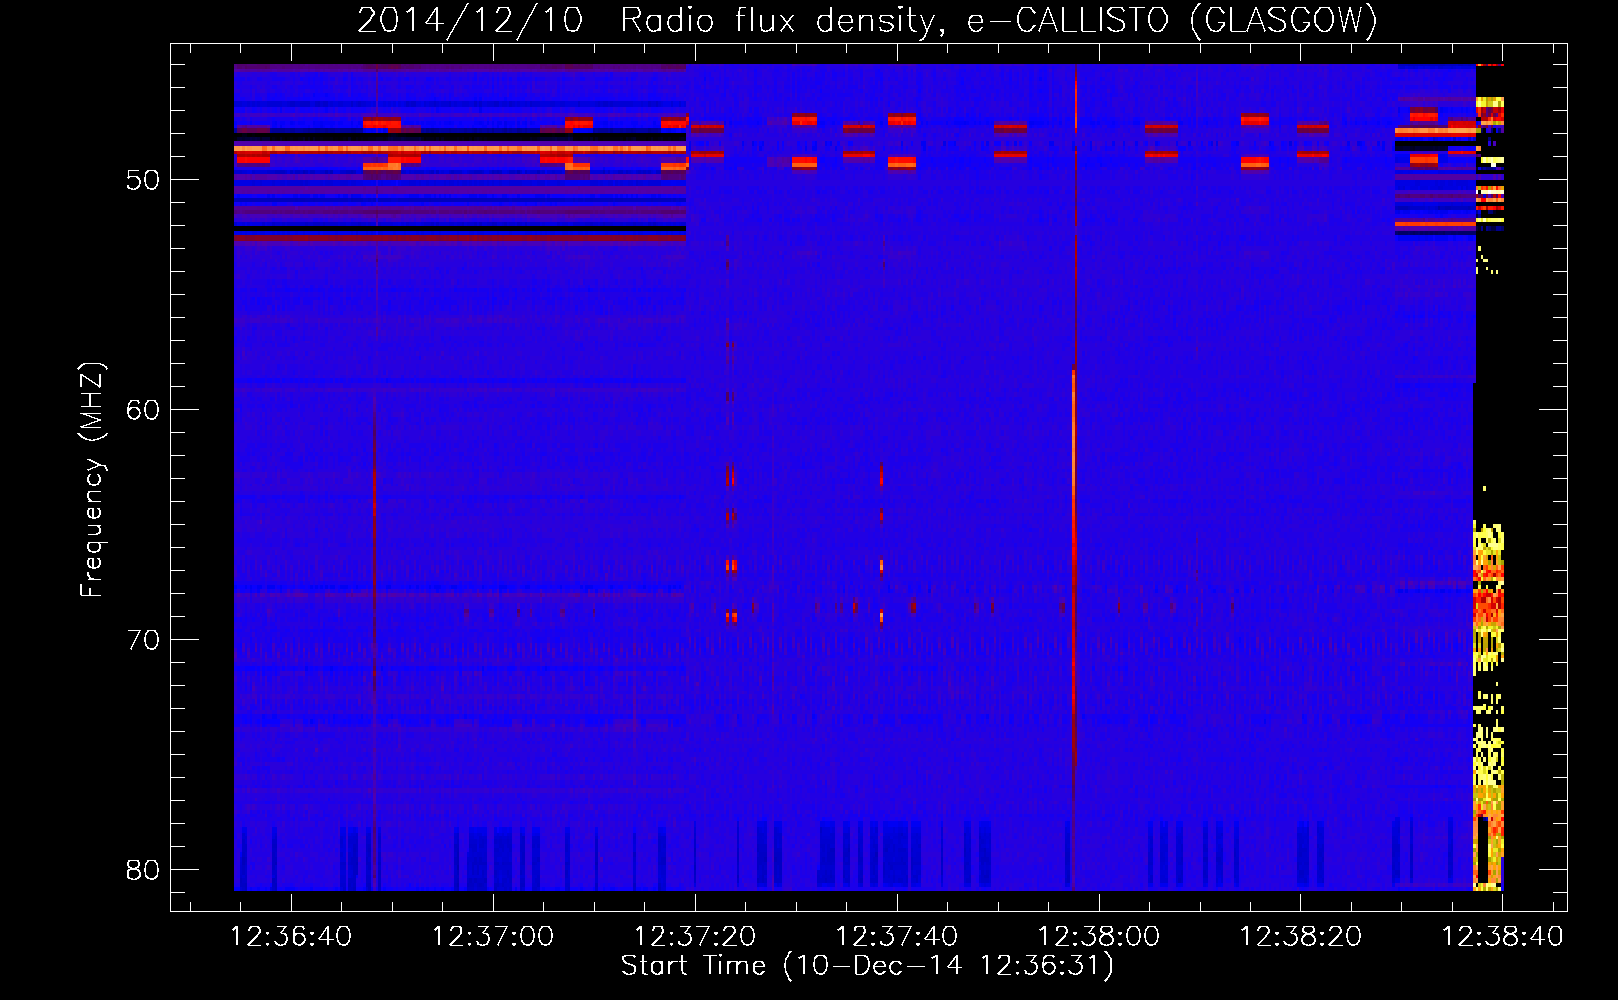Click the 70 frequency tick label
Image resolution: width=1618 pixels, height=1000 pixels.
tap(143, 640)
